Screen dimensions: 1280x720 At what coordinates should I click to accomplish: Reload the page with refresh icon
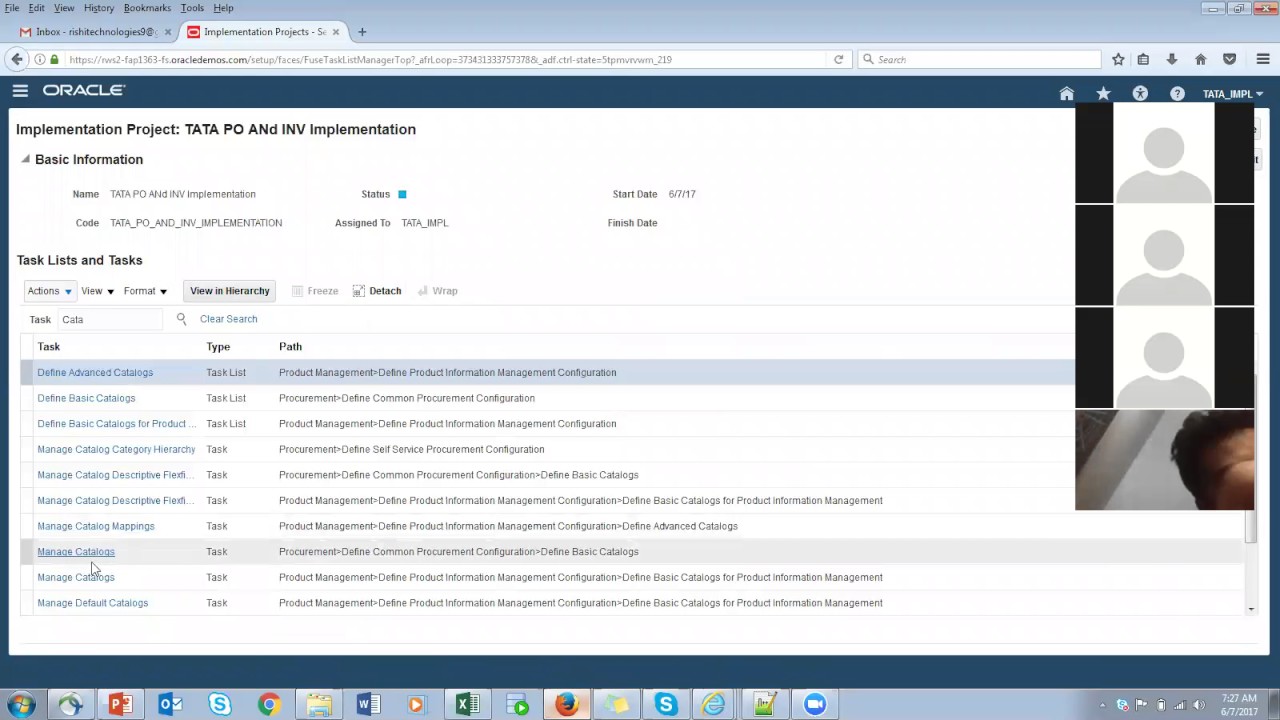click(839, 59)
